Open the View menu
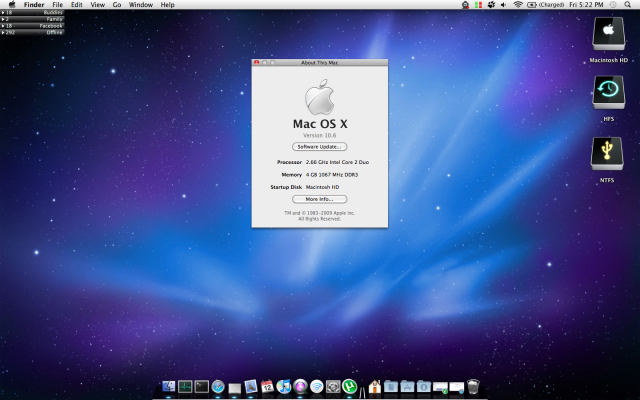Viewport: 640px width, 400px height. (98, 4)
